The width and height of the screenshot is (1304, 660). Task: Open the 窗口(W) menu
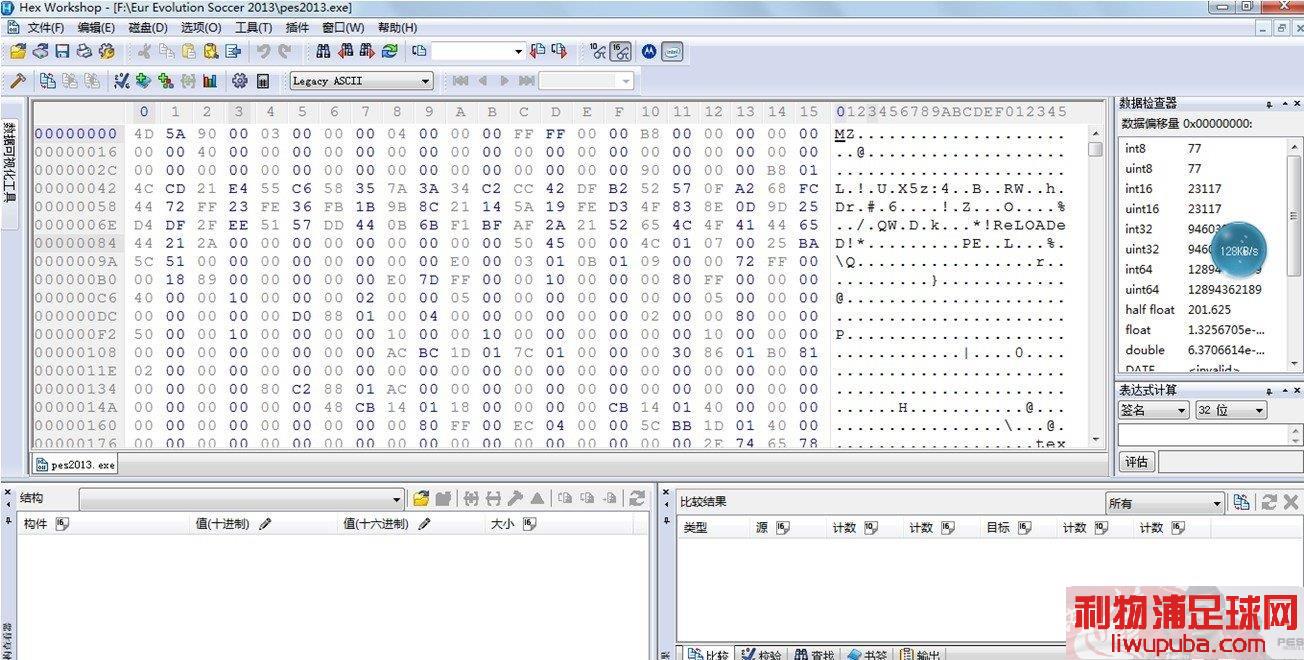343,27
